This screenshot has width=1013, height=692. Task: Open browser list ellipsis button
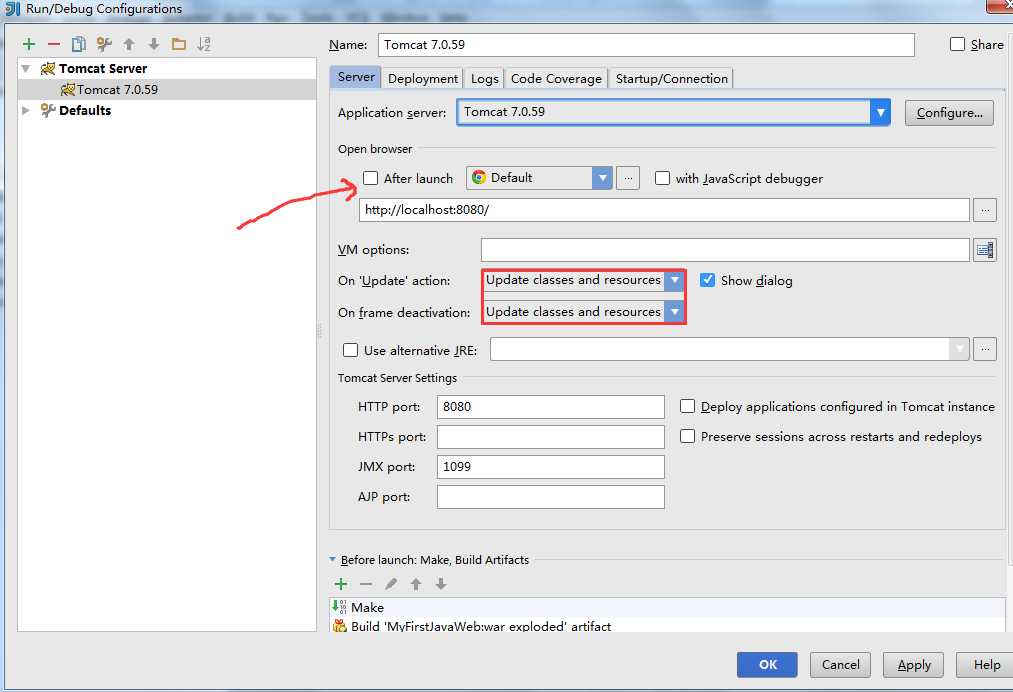(628, 178)
